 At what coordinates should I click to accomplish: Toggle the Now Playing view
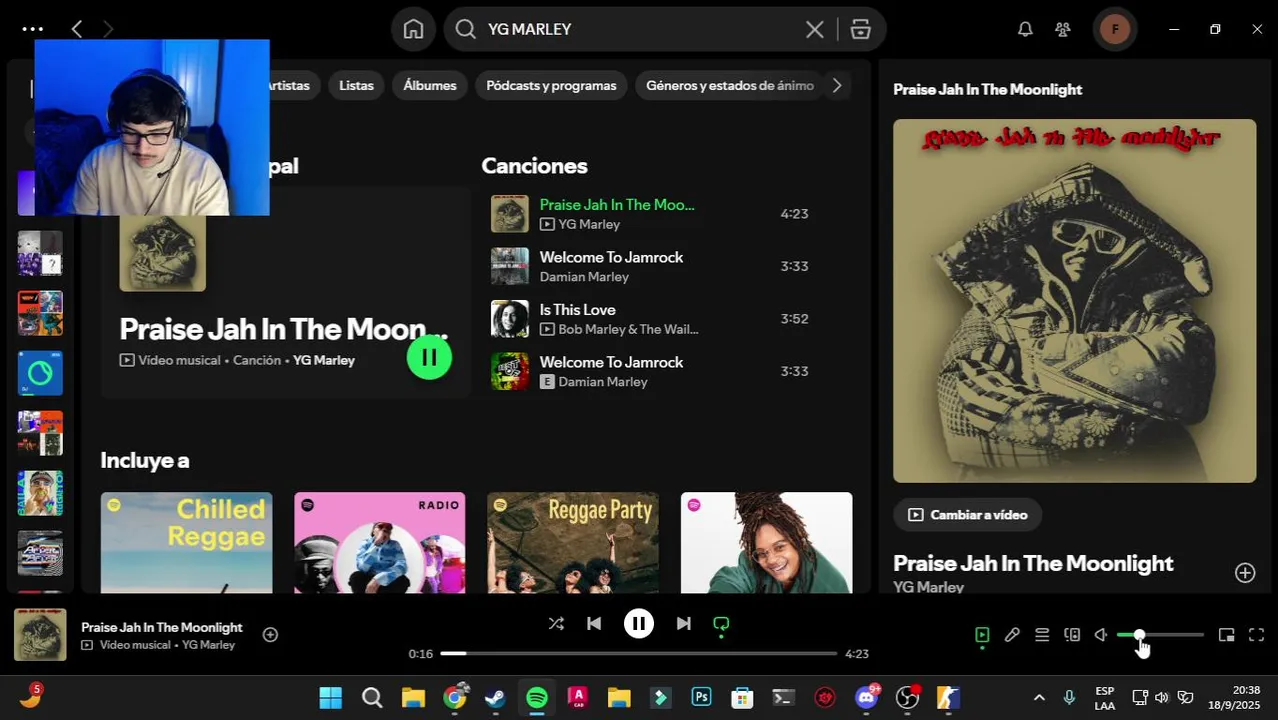click(x=982, y=635)
